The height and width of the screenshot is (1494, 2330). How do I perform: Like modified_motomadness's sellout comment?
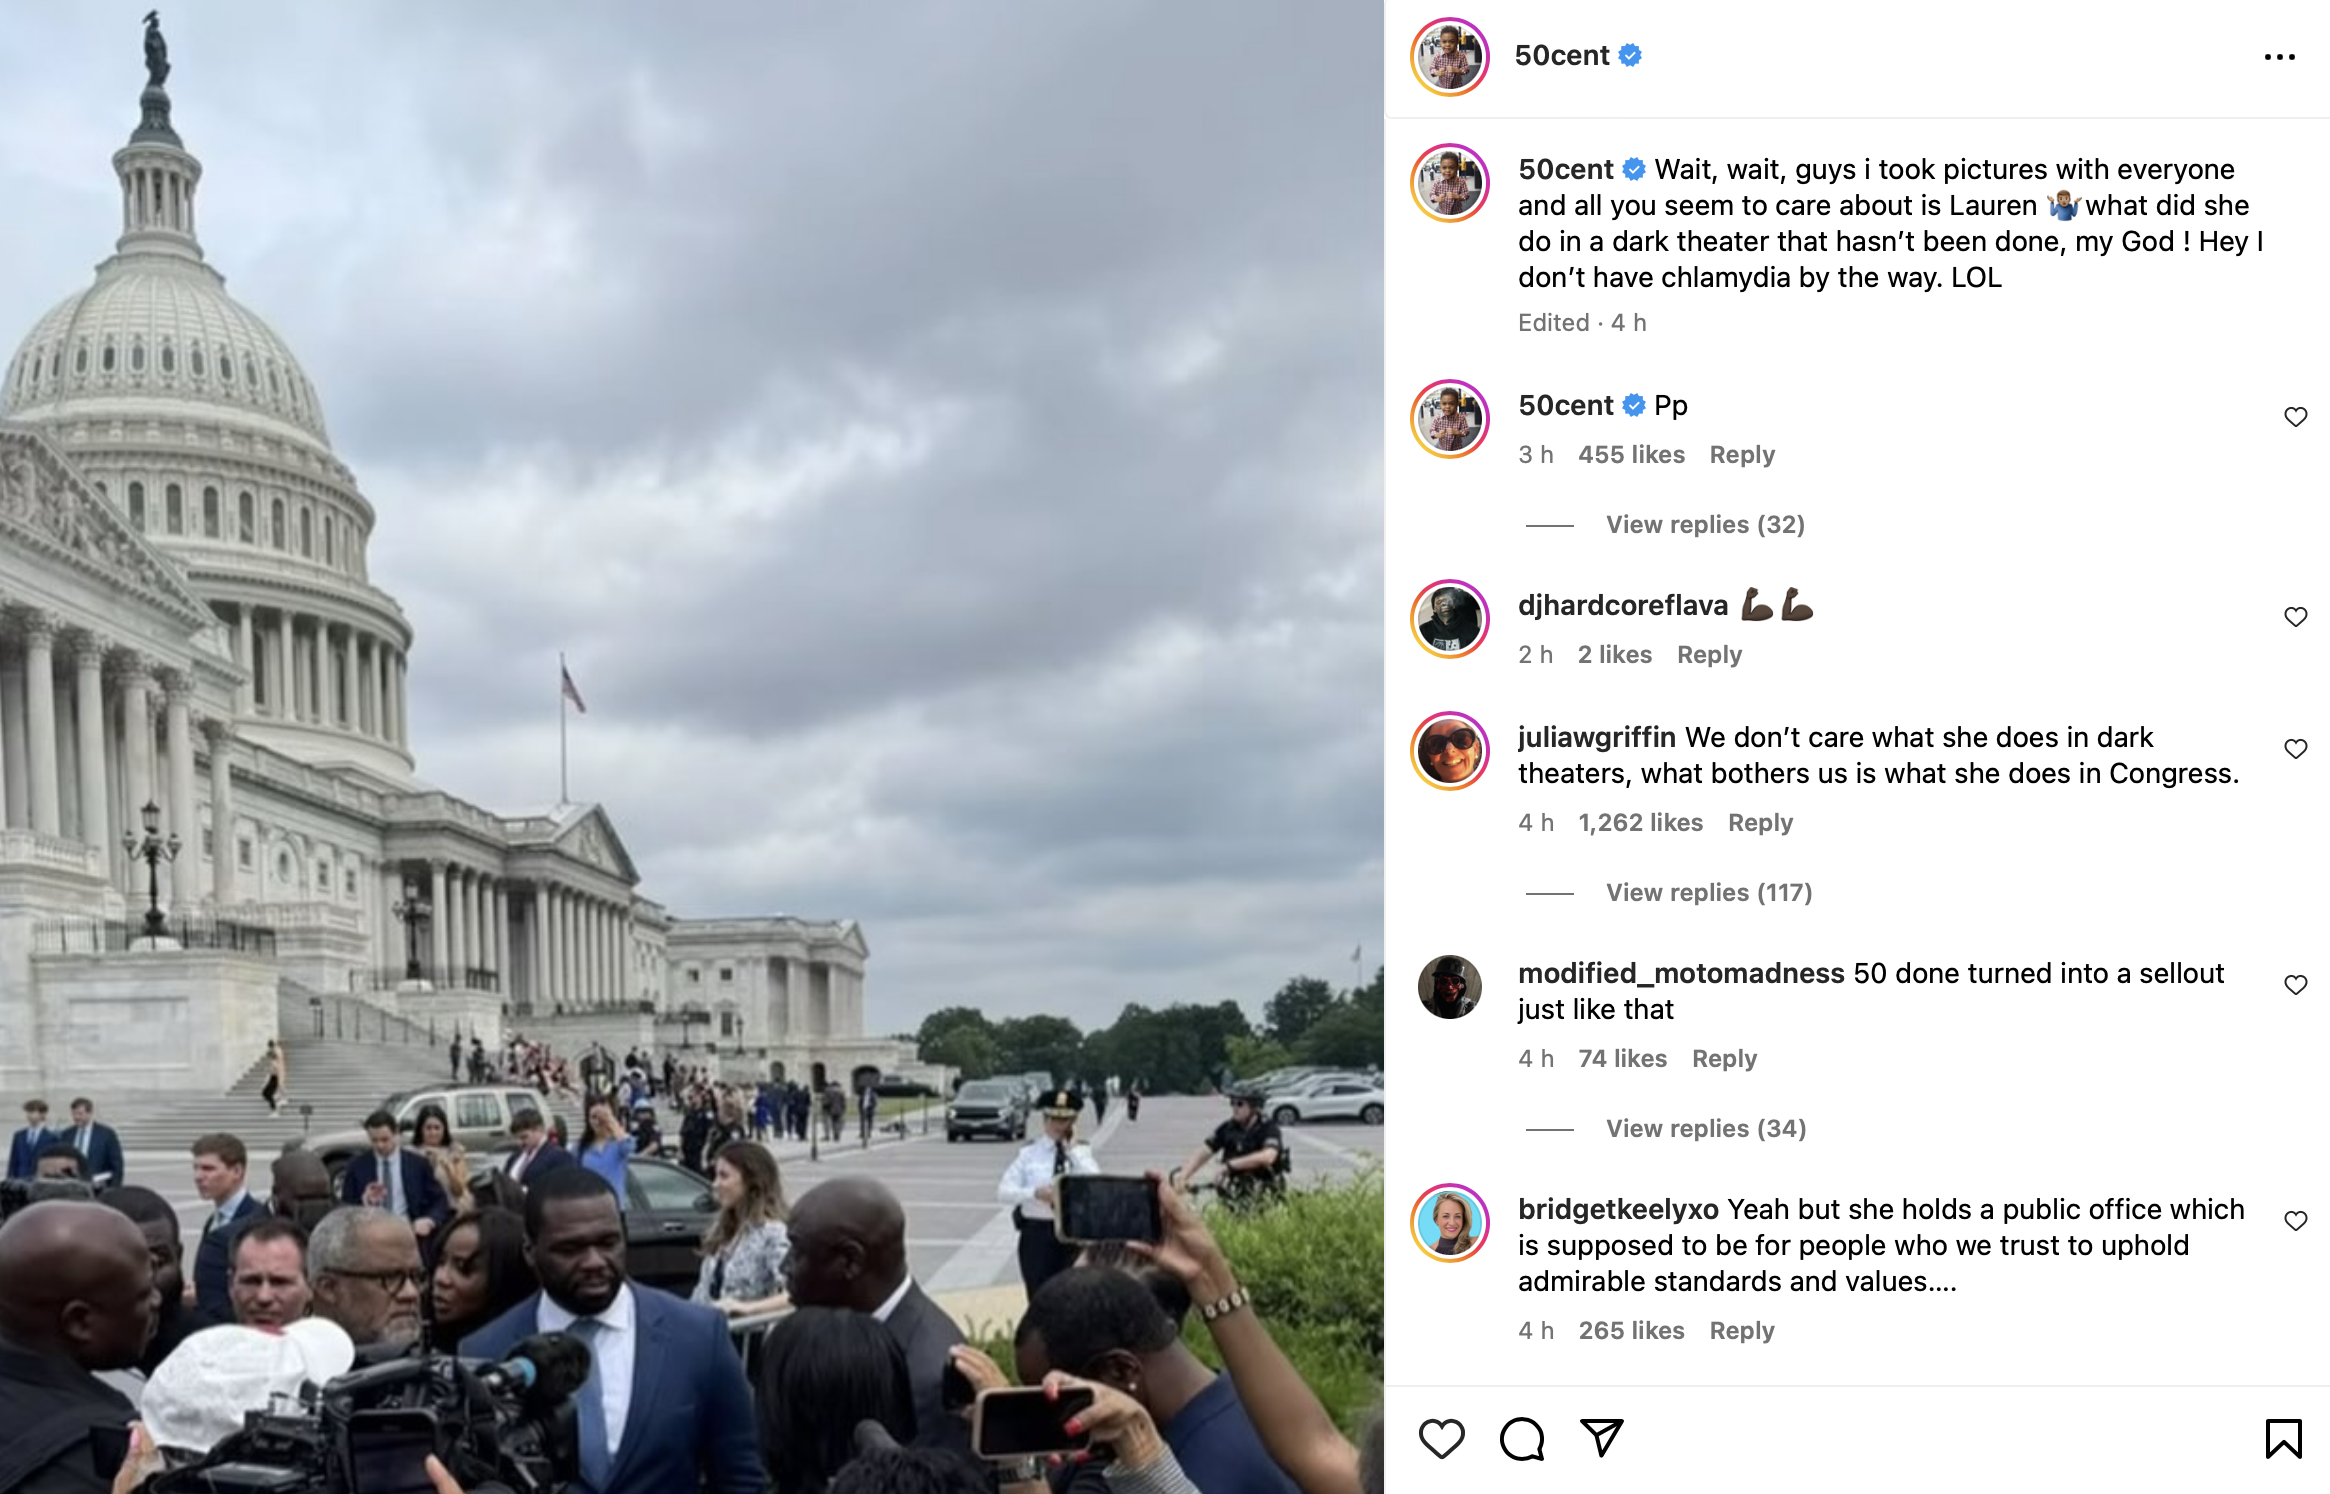pyautogui.click(x=2295, y=985)
